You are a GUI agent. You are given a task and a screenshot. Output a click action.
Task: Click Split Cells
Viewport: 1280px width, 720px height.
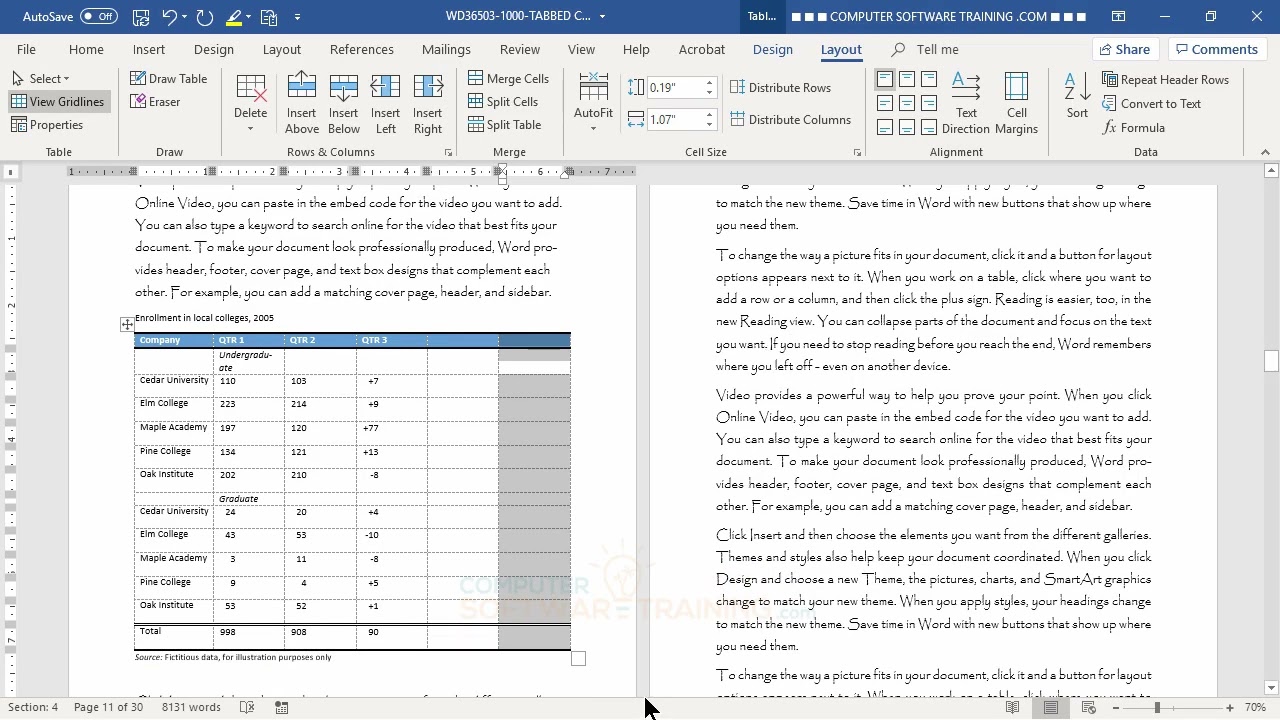503,102
